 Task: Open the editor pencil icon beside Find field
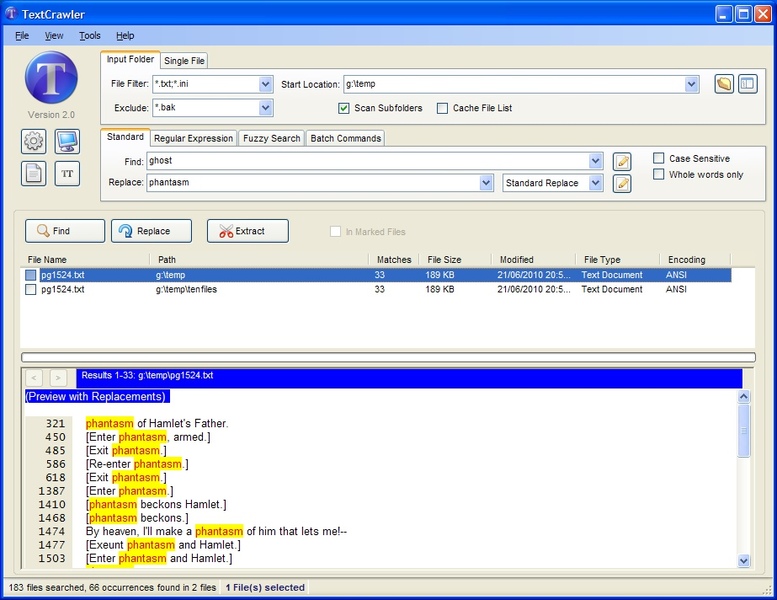622,162
